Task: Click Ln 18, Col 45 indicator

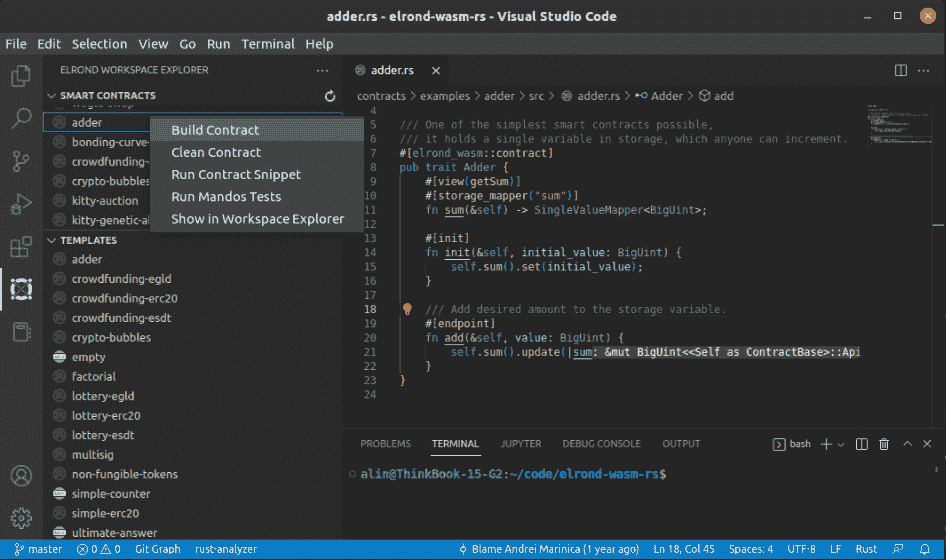Action: [684, 549]
